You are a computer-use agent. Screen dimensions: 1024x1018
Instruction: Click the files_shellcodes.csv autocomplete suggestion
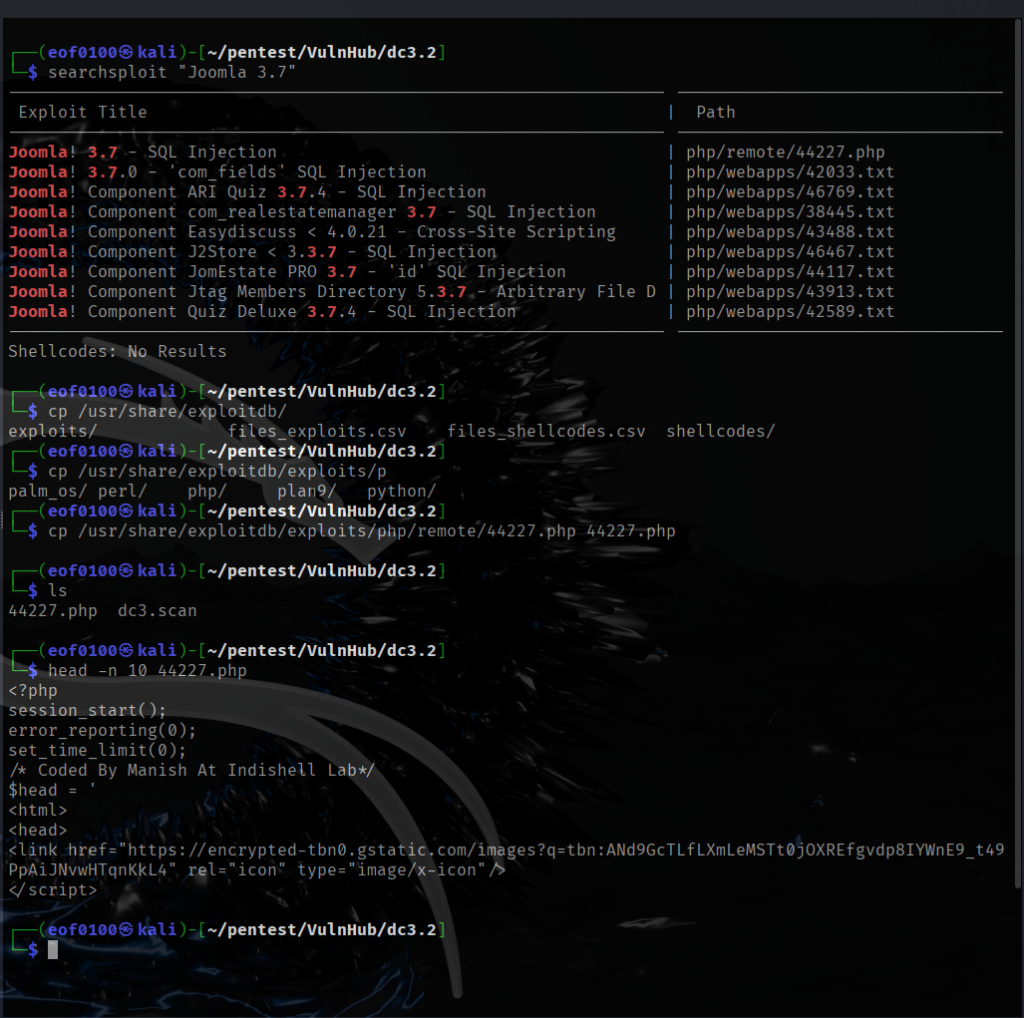(546, 431)
